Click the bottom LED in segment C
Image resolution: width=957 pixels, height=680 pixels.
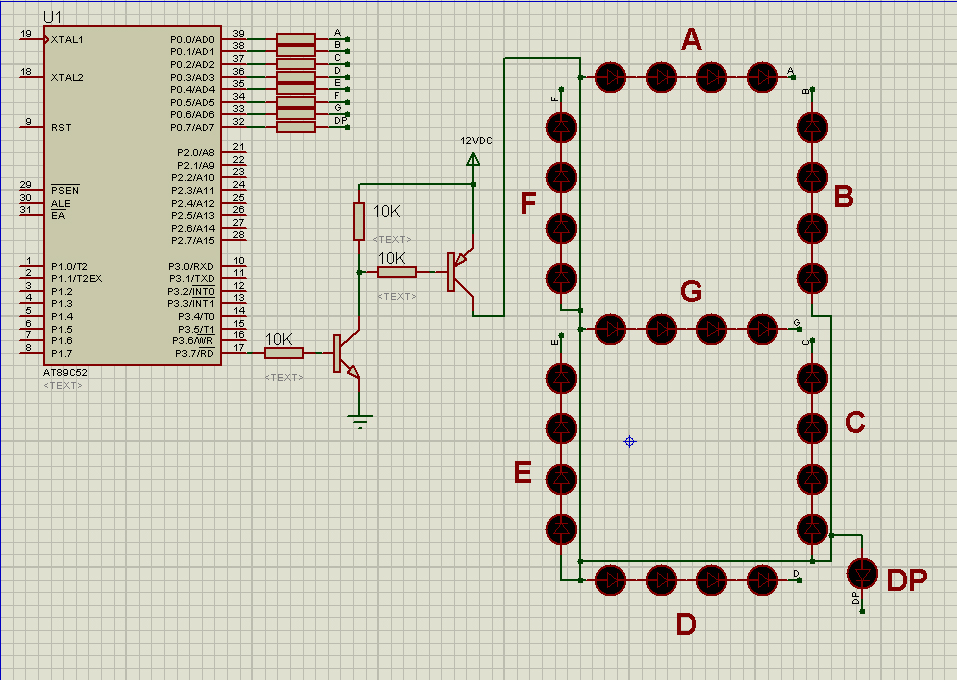click(x=812, y=527)
